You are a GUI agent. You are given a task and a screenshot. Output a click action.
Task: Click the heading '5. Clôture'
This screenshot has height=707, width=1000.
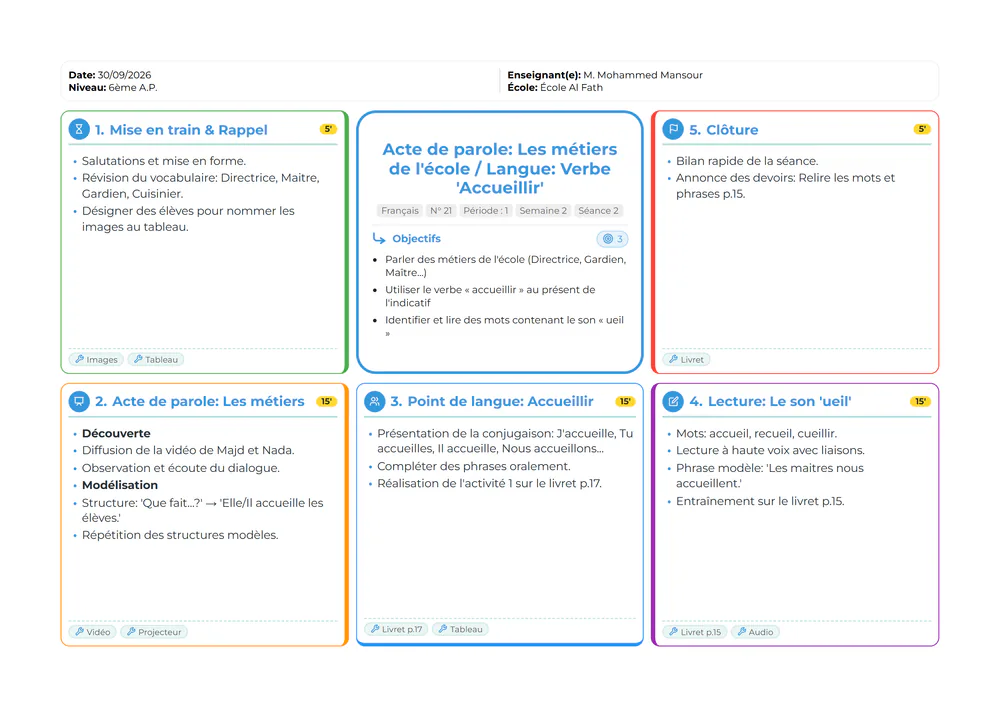724,129
